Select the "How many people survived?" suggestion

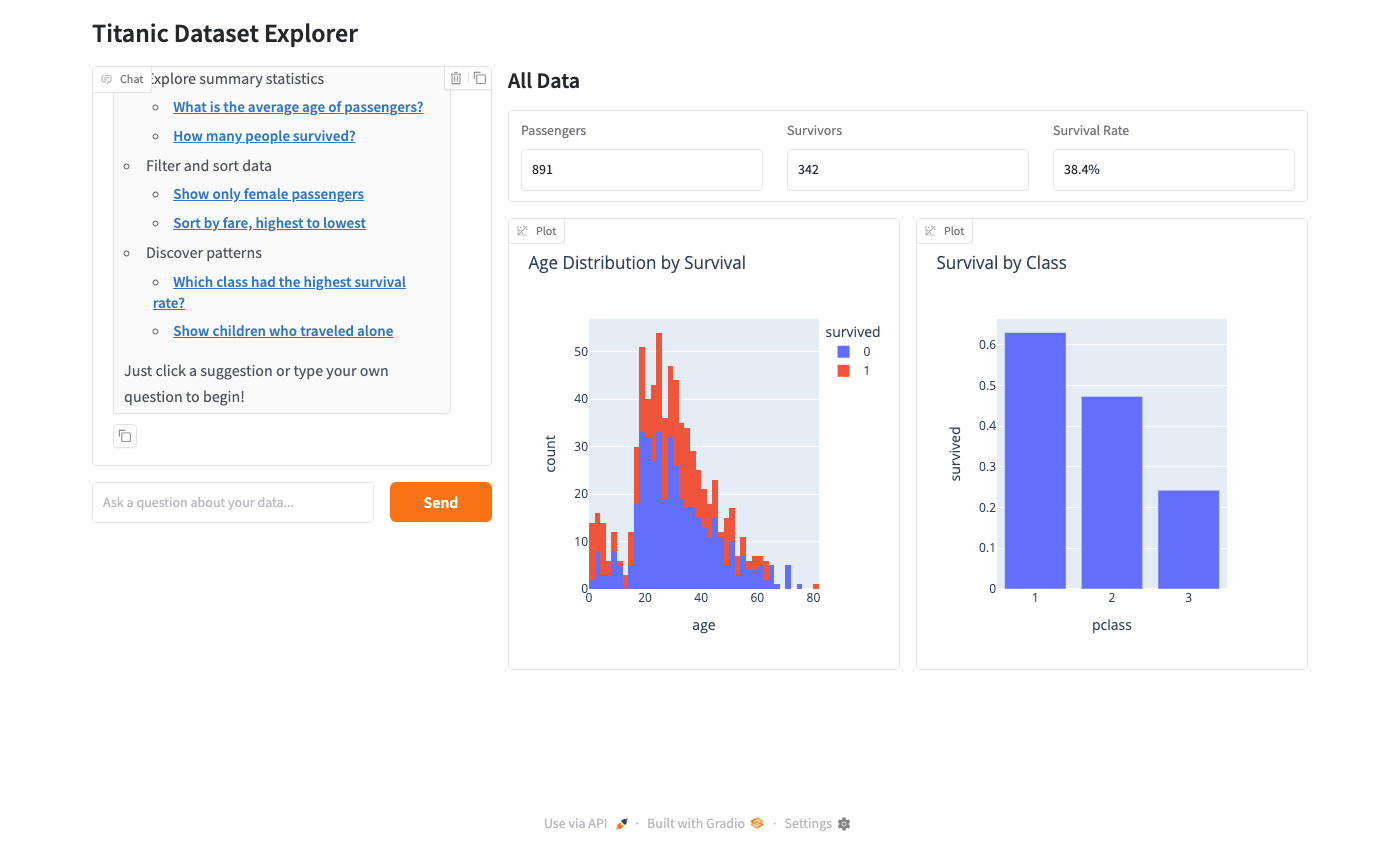(264, 136)
